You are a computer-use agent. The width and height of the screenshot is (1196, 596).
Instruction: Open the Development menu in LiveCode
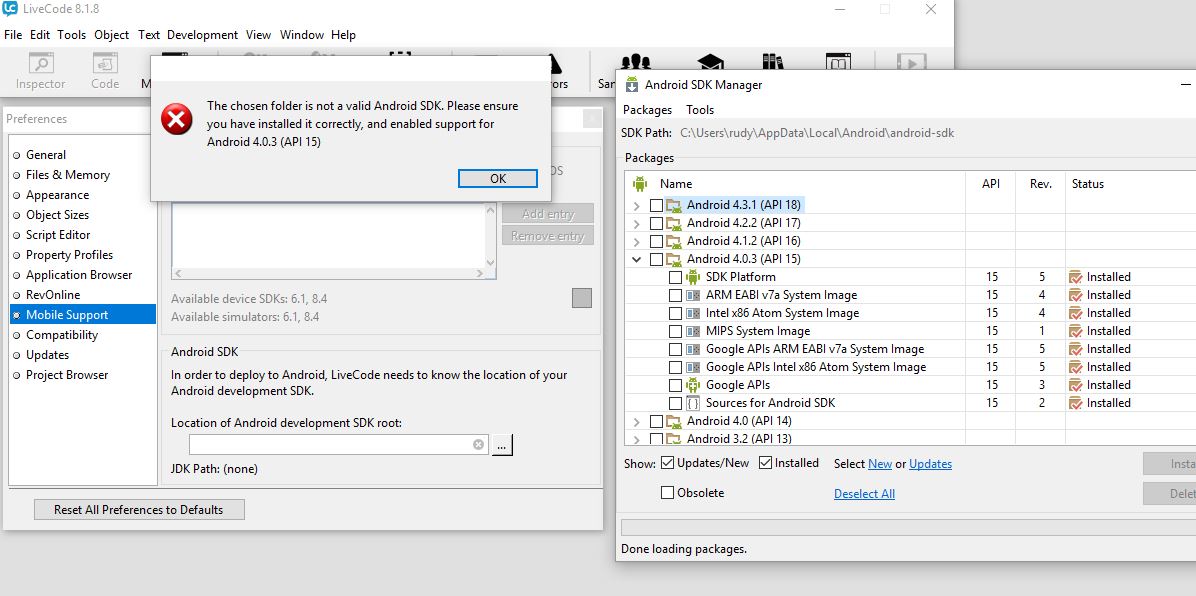[x=202, y=35]
